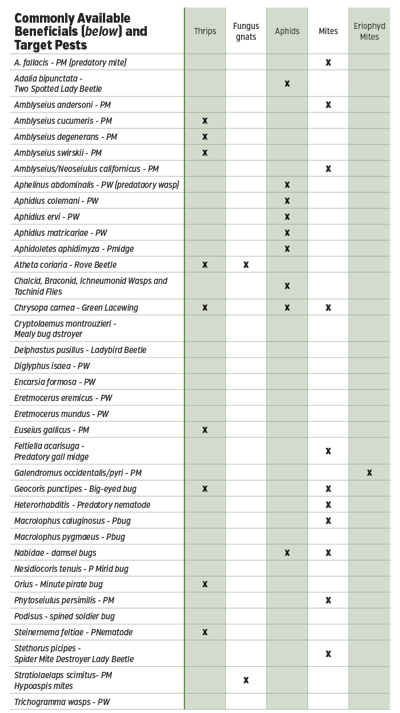Select row 'Nabidae - damsel bugs'
The height and width of the screenshot is (713, 400).
click(x=200, y=553)
